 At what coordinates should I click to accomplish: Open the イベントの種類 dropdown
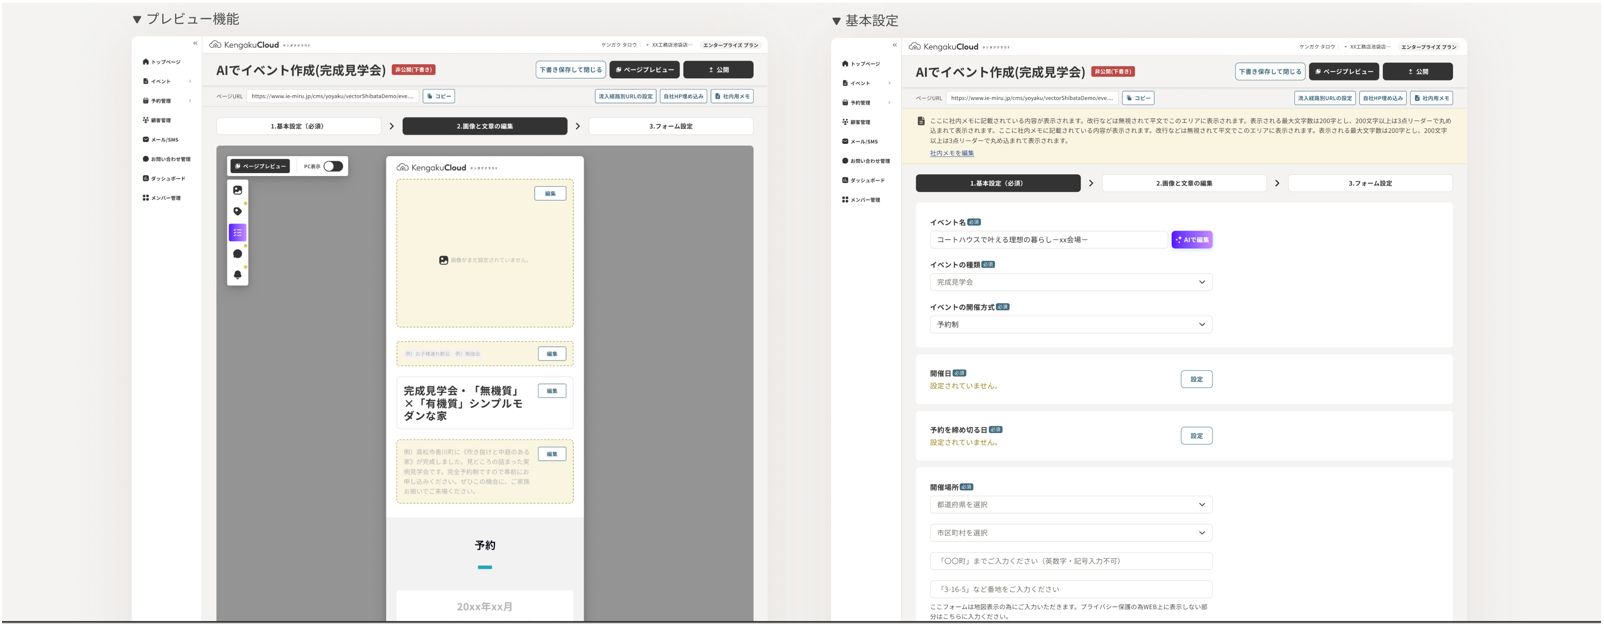coord(1070,282)
